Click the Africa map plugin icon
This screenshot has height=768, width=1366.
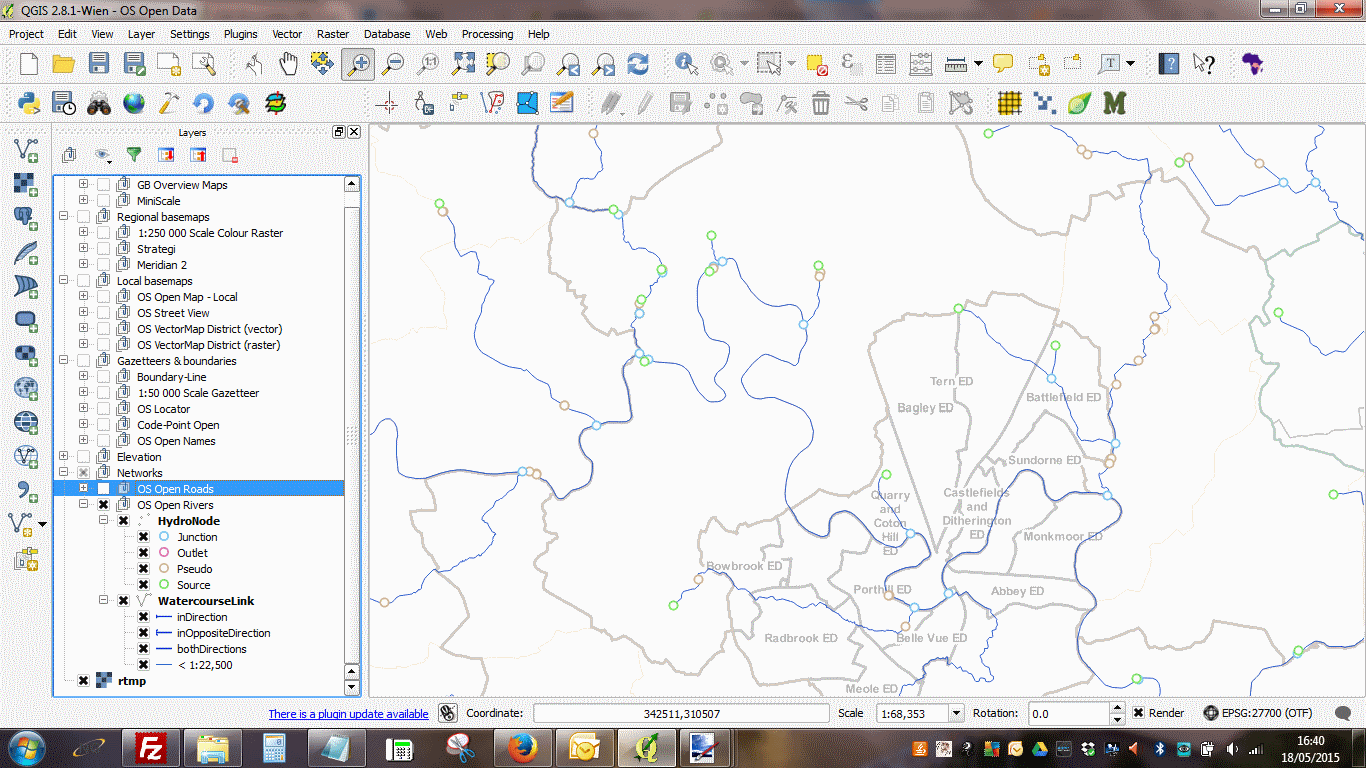pyautogui.click(x=1252, y=64)
